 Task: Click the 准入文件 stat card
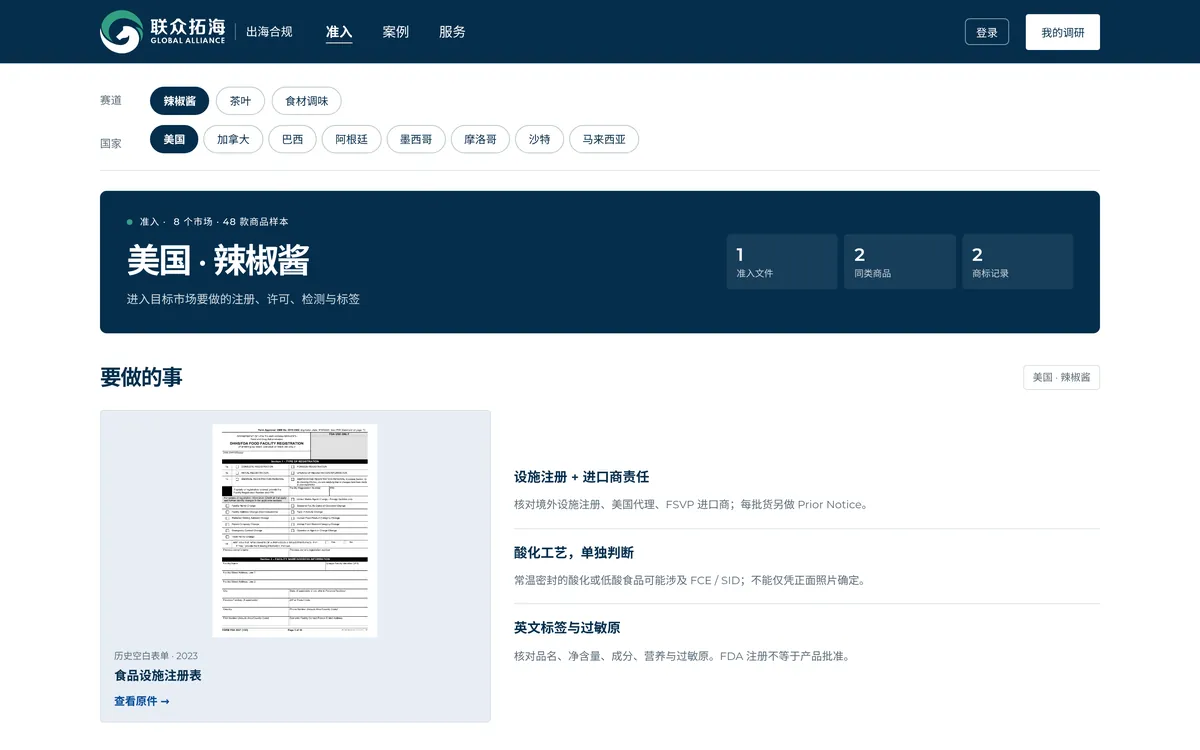(782, 262)
